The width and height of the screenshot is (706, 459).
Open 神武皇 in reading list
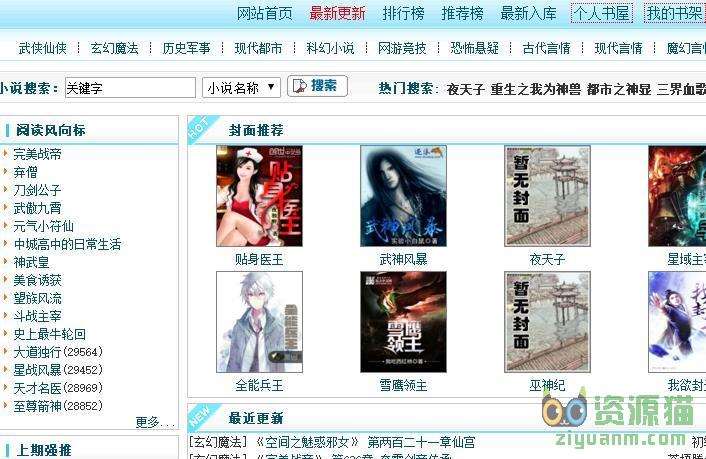click(x=32, y=262)
